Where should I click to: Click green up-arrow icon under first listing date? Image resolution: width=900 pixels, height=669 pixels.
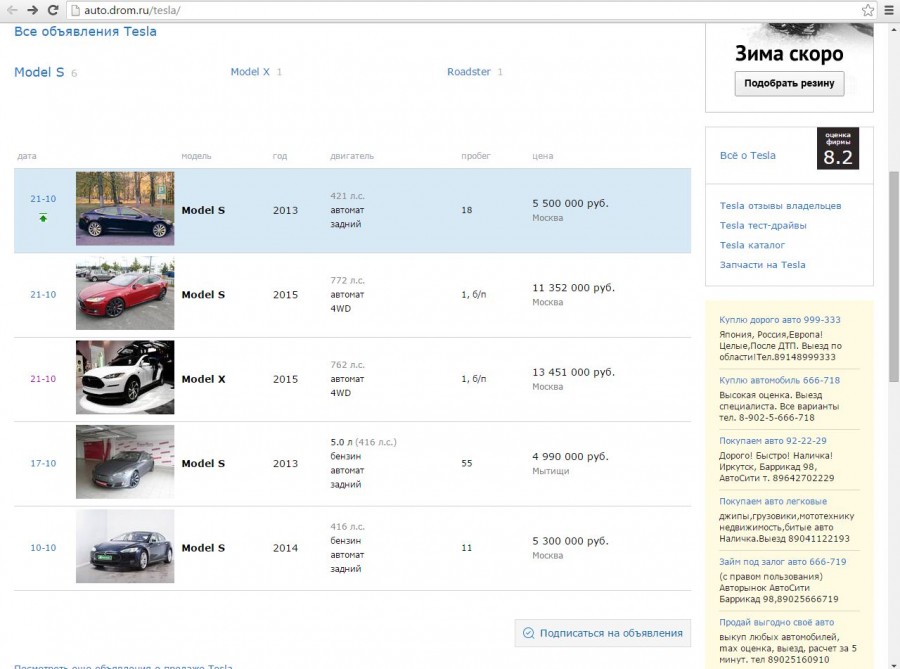pyautogui.click(x=43, y=217)
